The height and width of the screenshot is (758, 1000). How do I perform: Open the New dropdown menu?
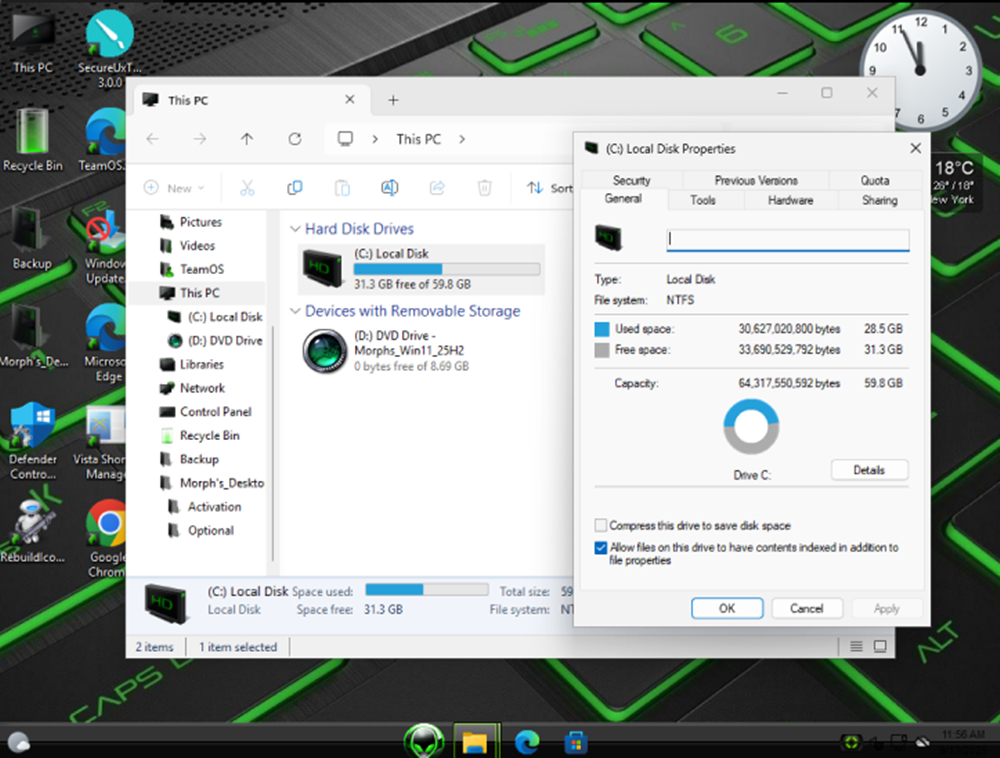(175, 188)
